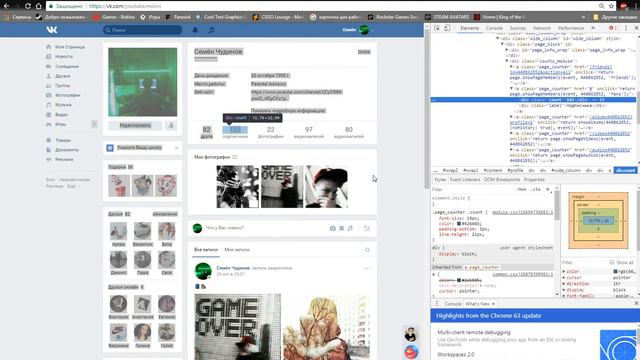
Task: Show more bookmarks chevron
Action: point(583,17)
